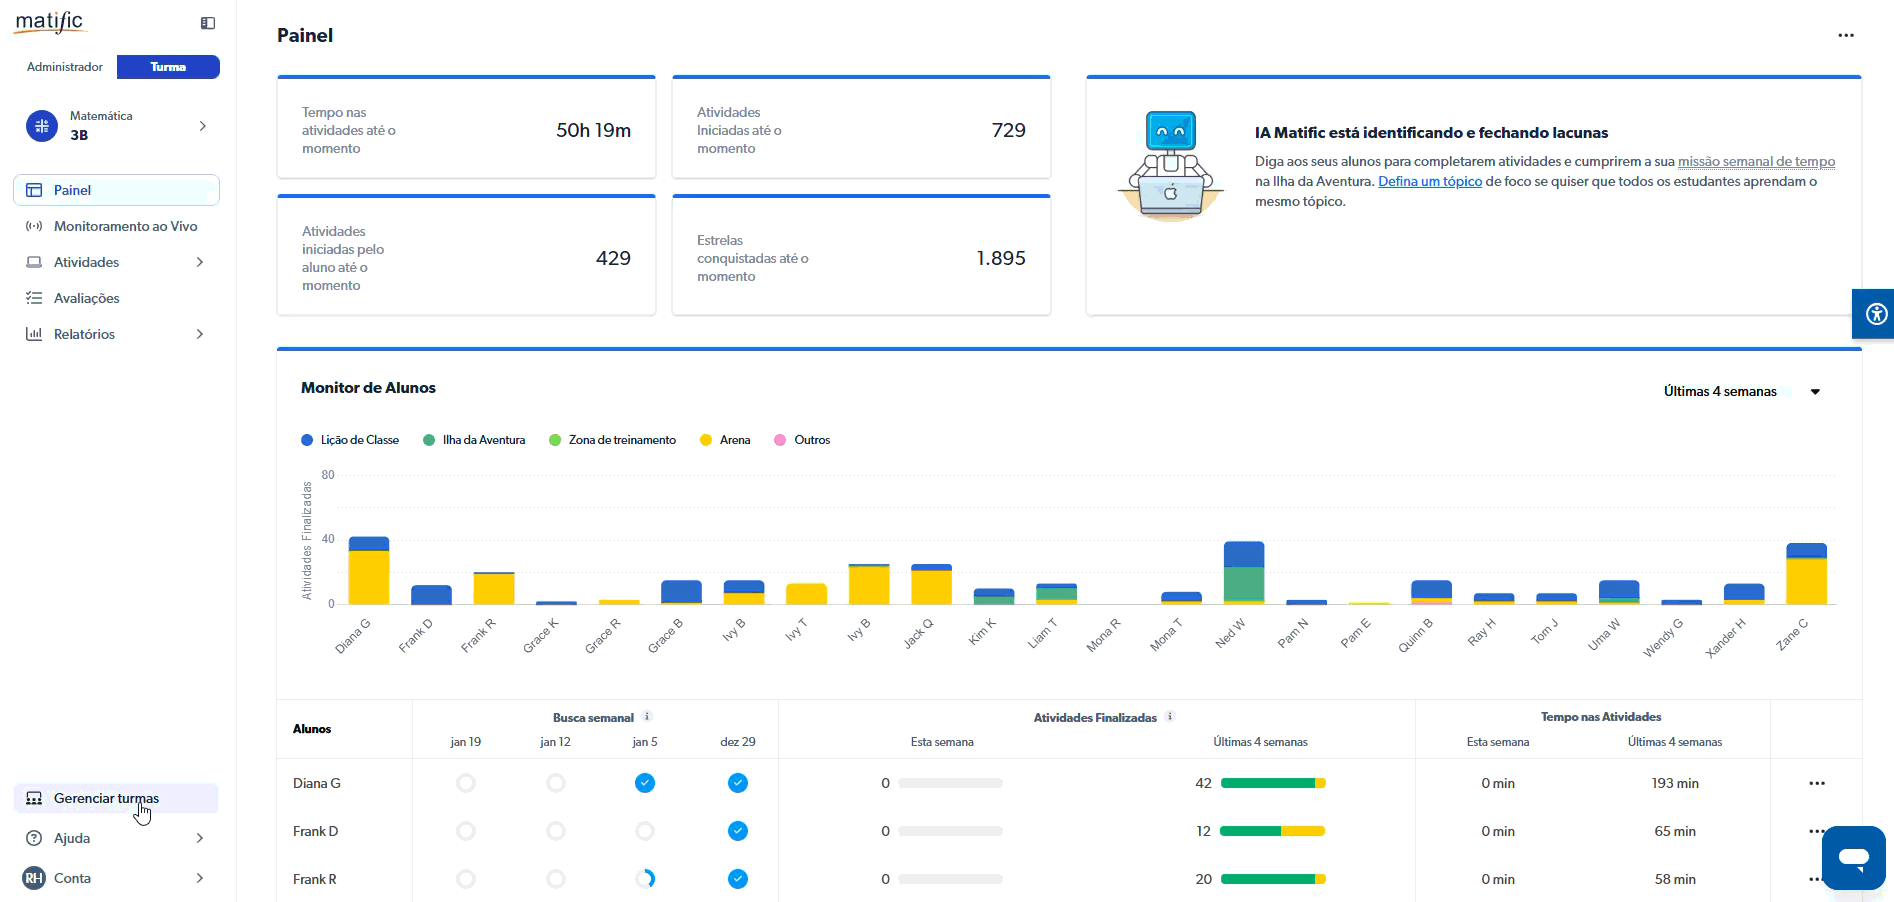Click the Matific logo

[49, 22]
